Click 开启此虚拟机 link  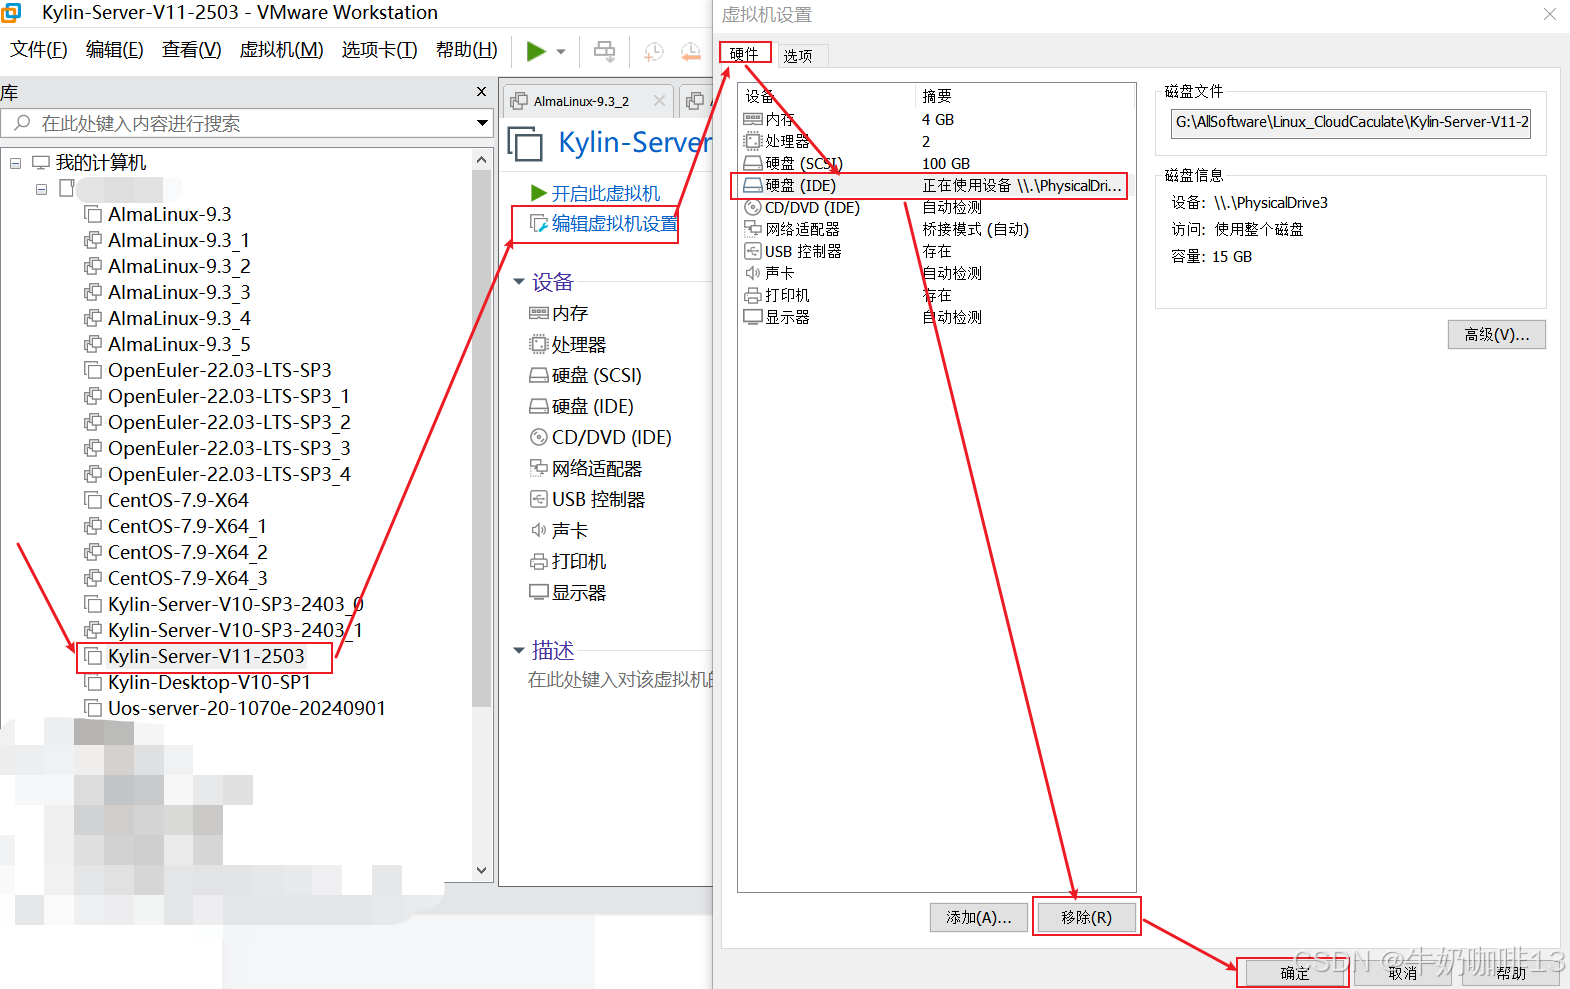coord(606,193)
